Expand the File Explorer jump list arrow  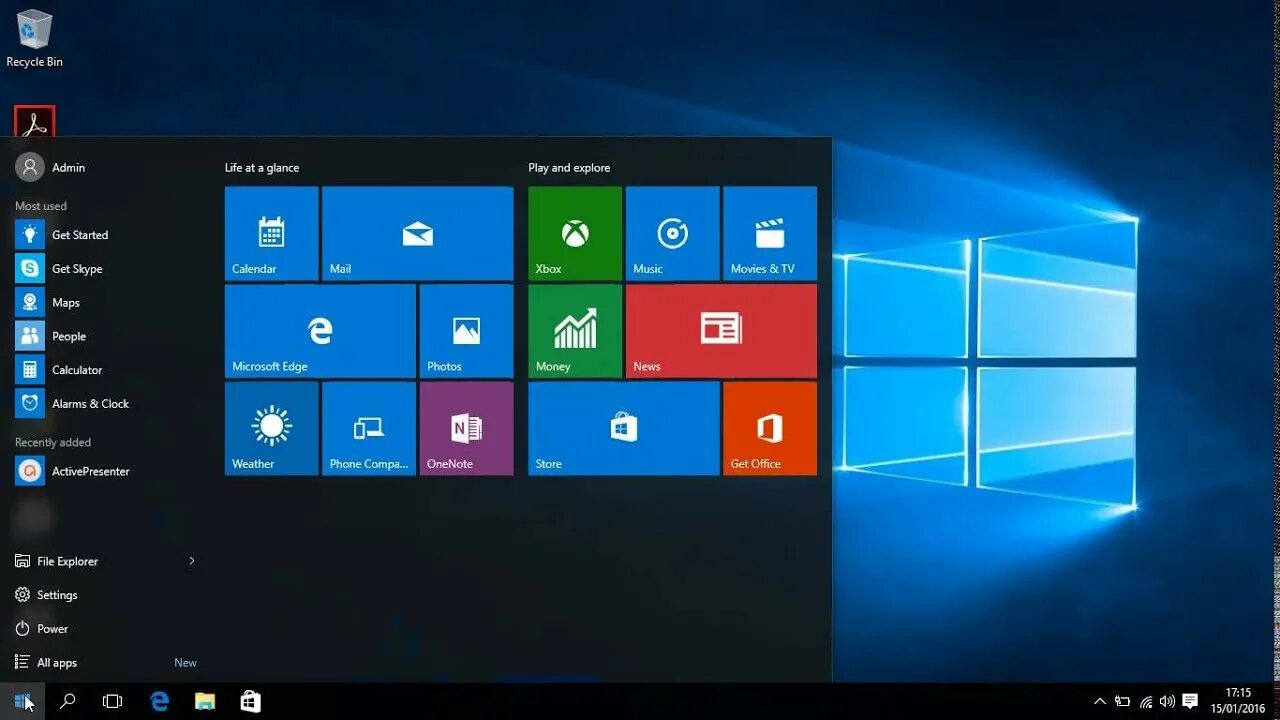coord(192,561)
